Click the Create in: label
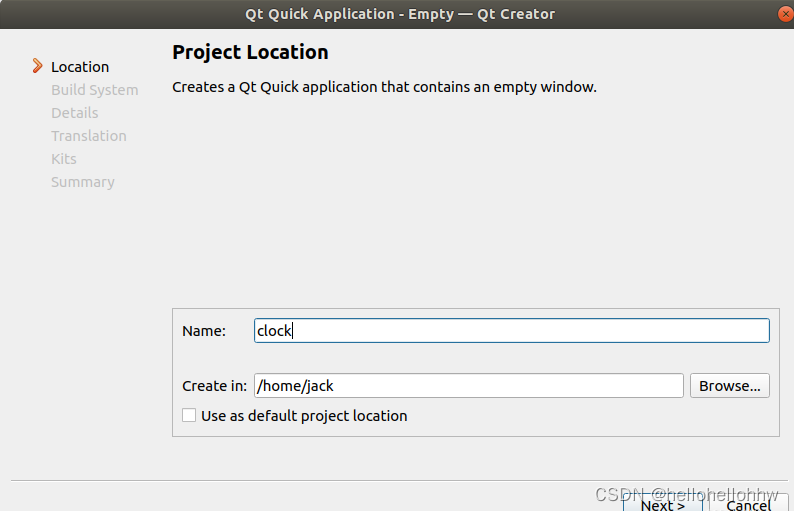Screen dimensions: 794x511 [x=215, y=386]
